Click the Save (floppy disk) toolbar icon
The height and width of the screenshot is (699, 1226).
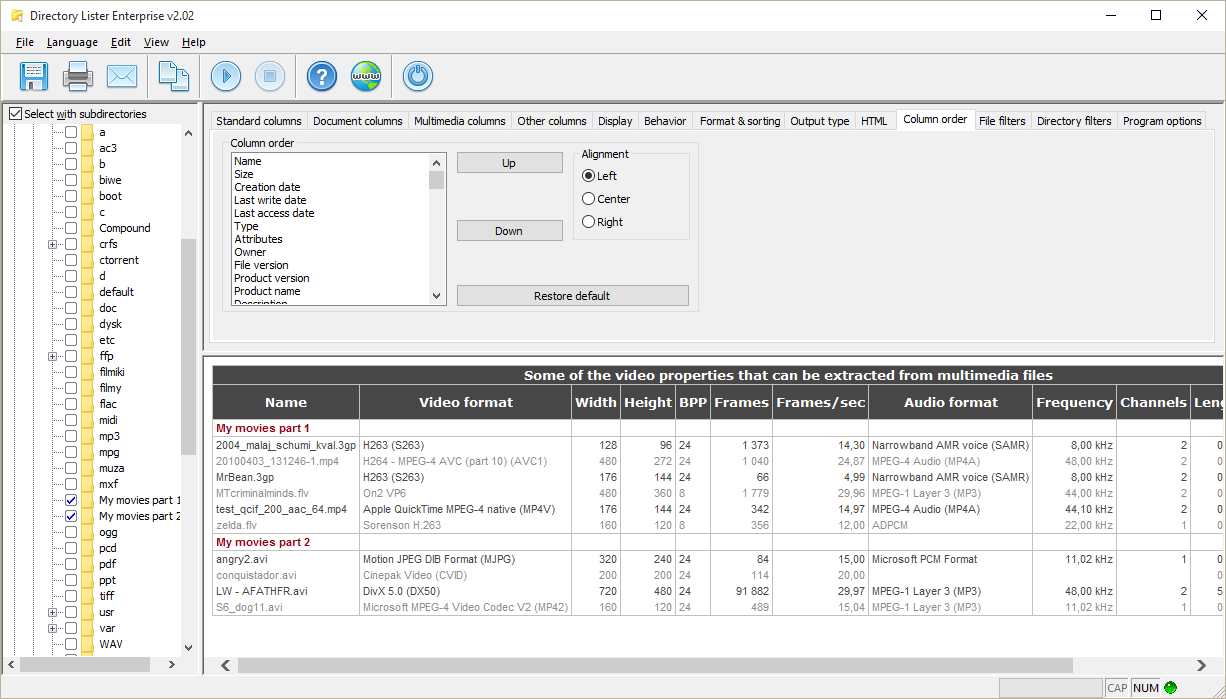point(34,76)
